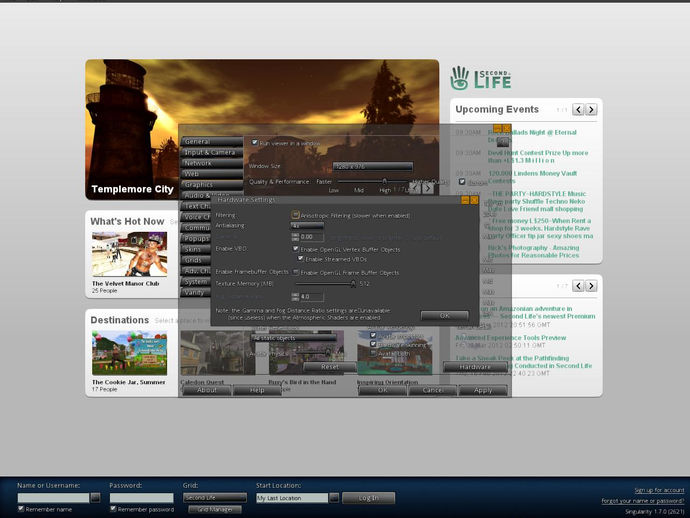Screen dimensions: 690x518
Task: Click the Start Location text field
Action: tap(292, 498)
